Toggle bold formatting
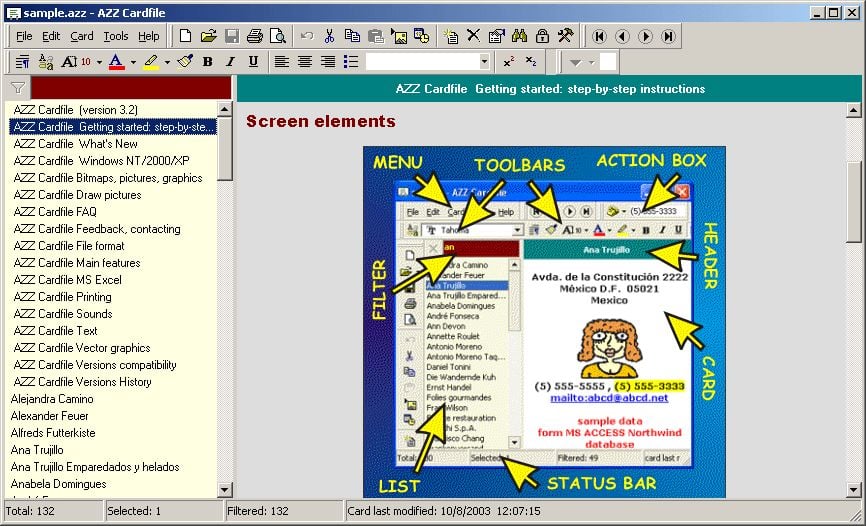The width and height of the screenshot is (866, 526). (x=208, y=61)
